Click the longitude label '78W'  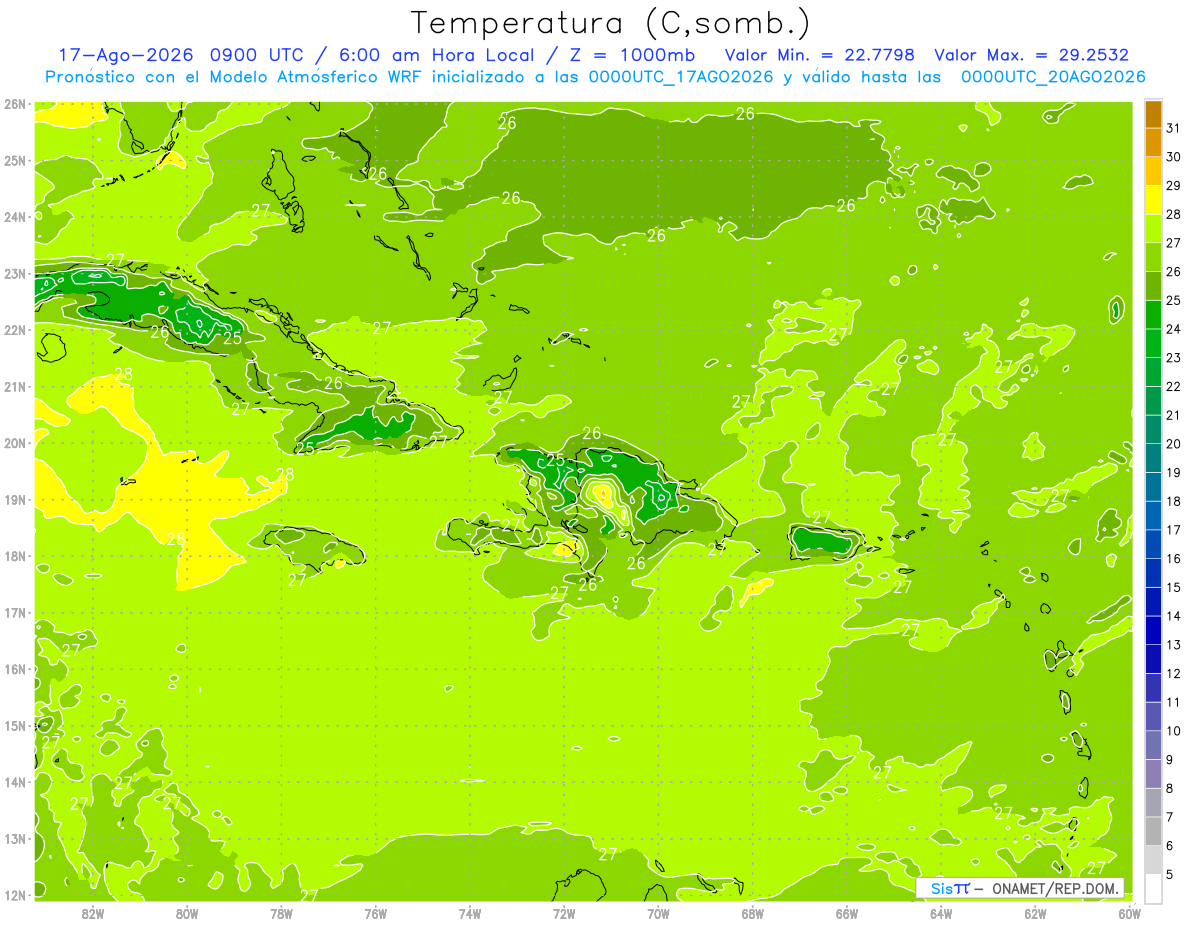(x=282, y=912)
